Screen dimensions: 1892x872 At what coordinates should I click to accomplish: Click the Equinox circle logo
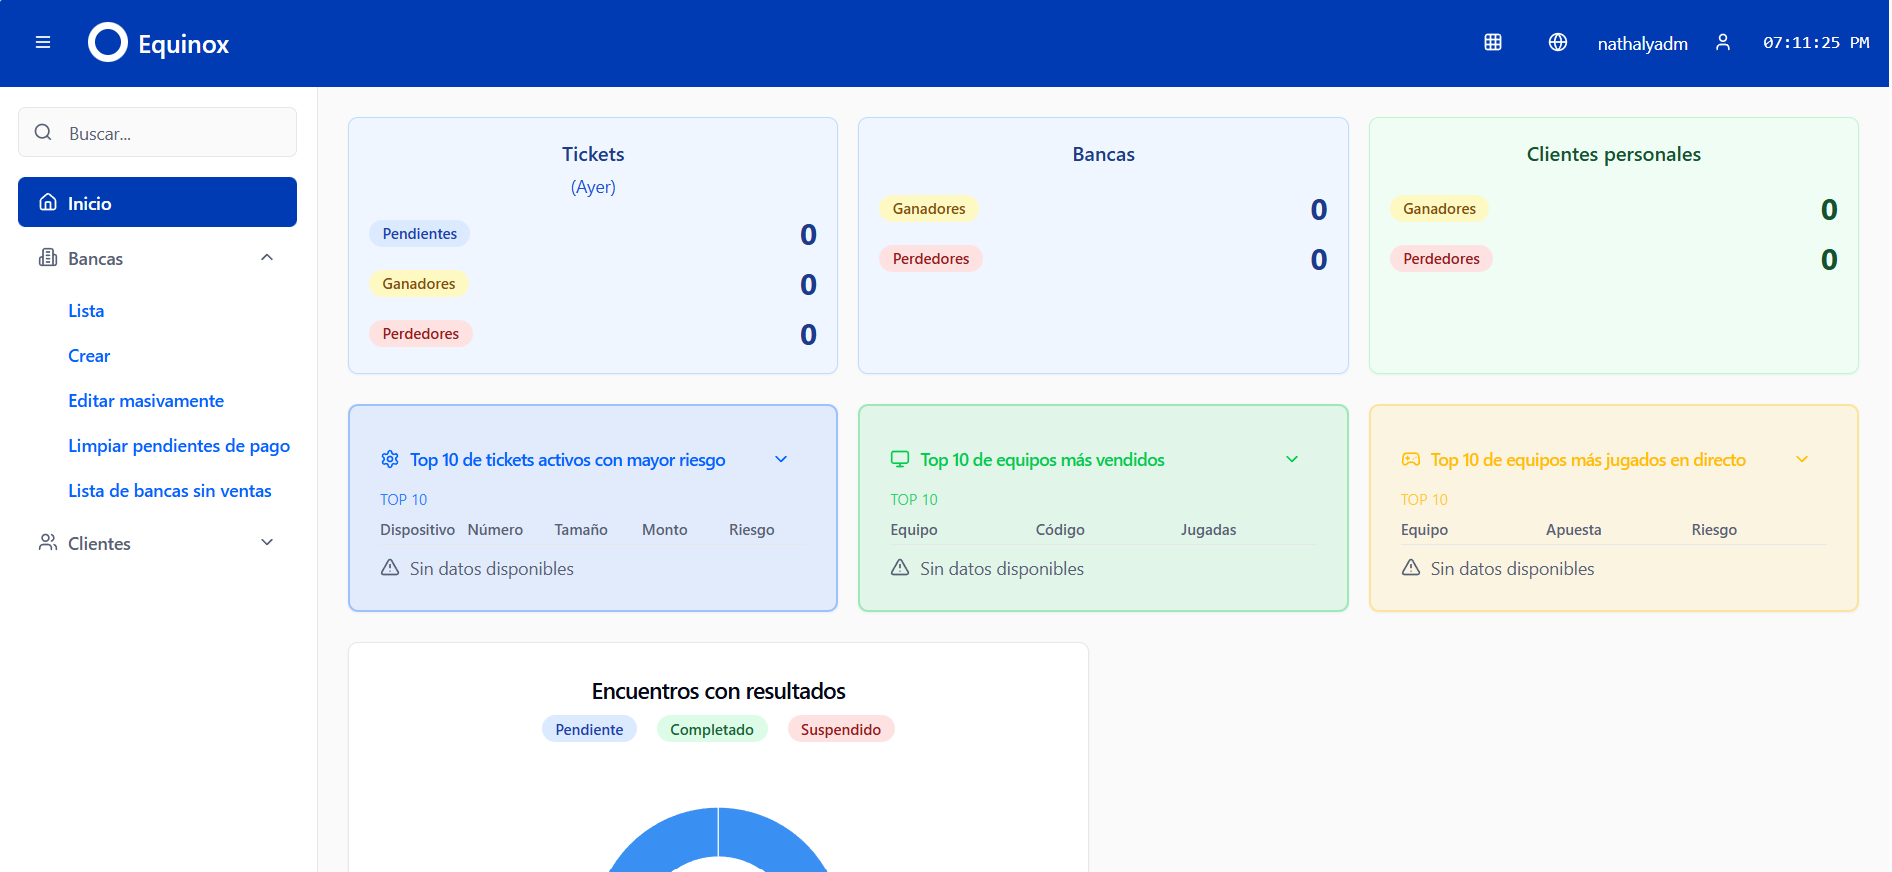(108, 43)
